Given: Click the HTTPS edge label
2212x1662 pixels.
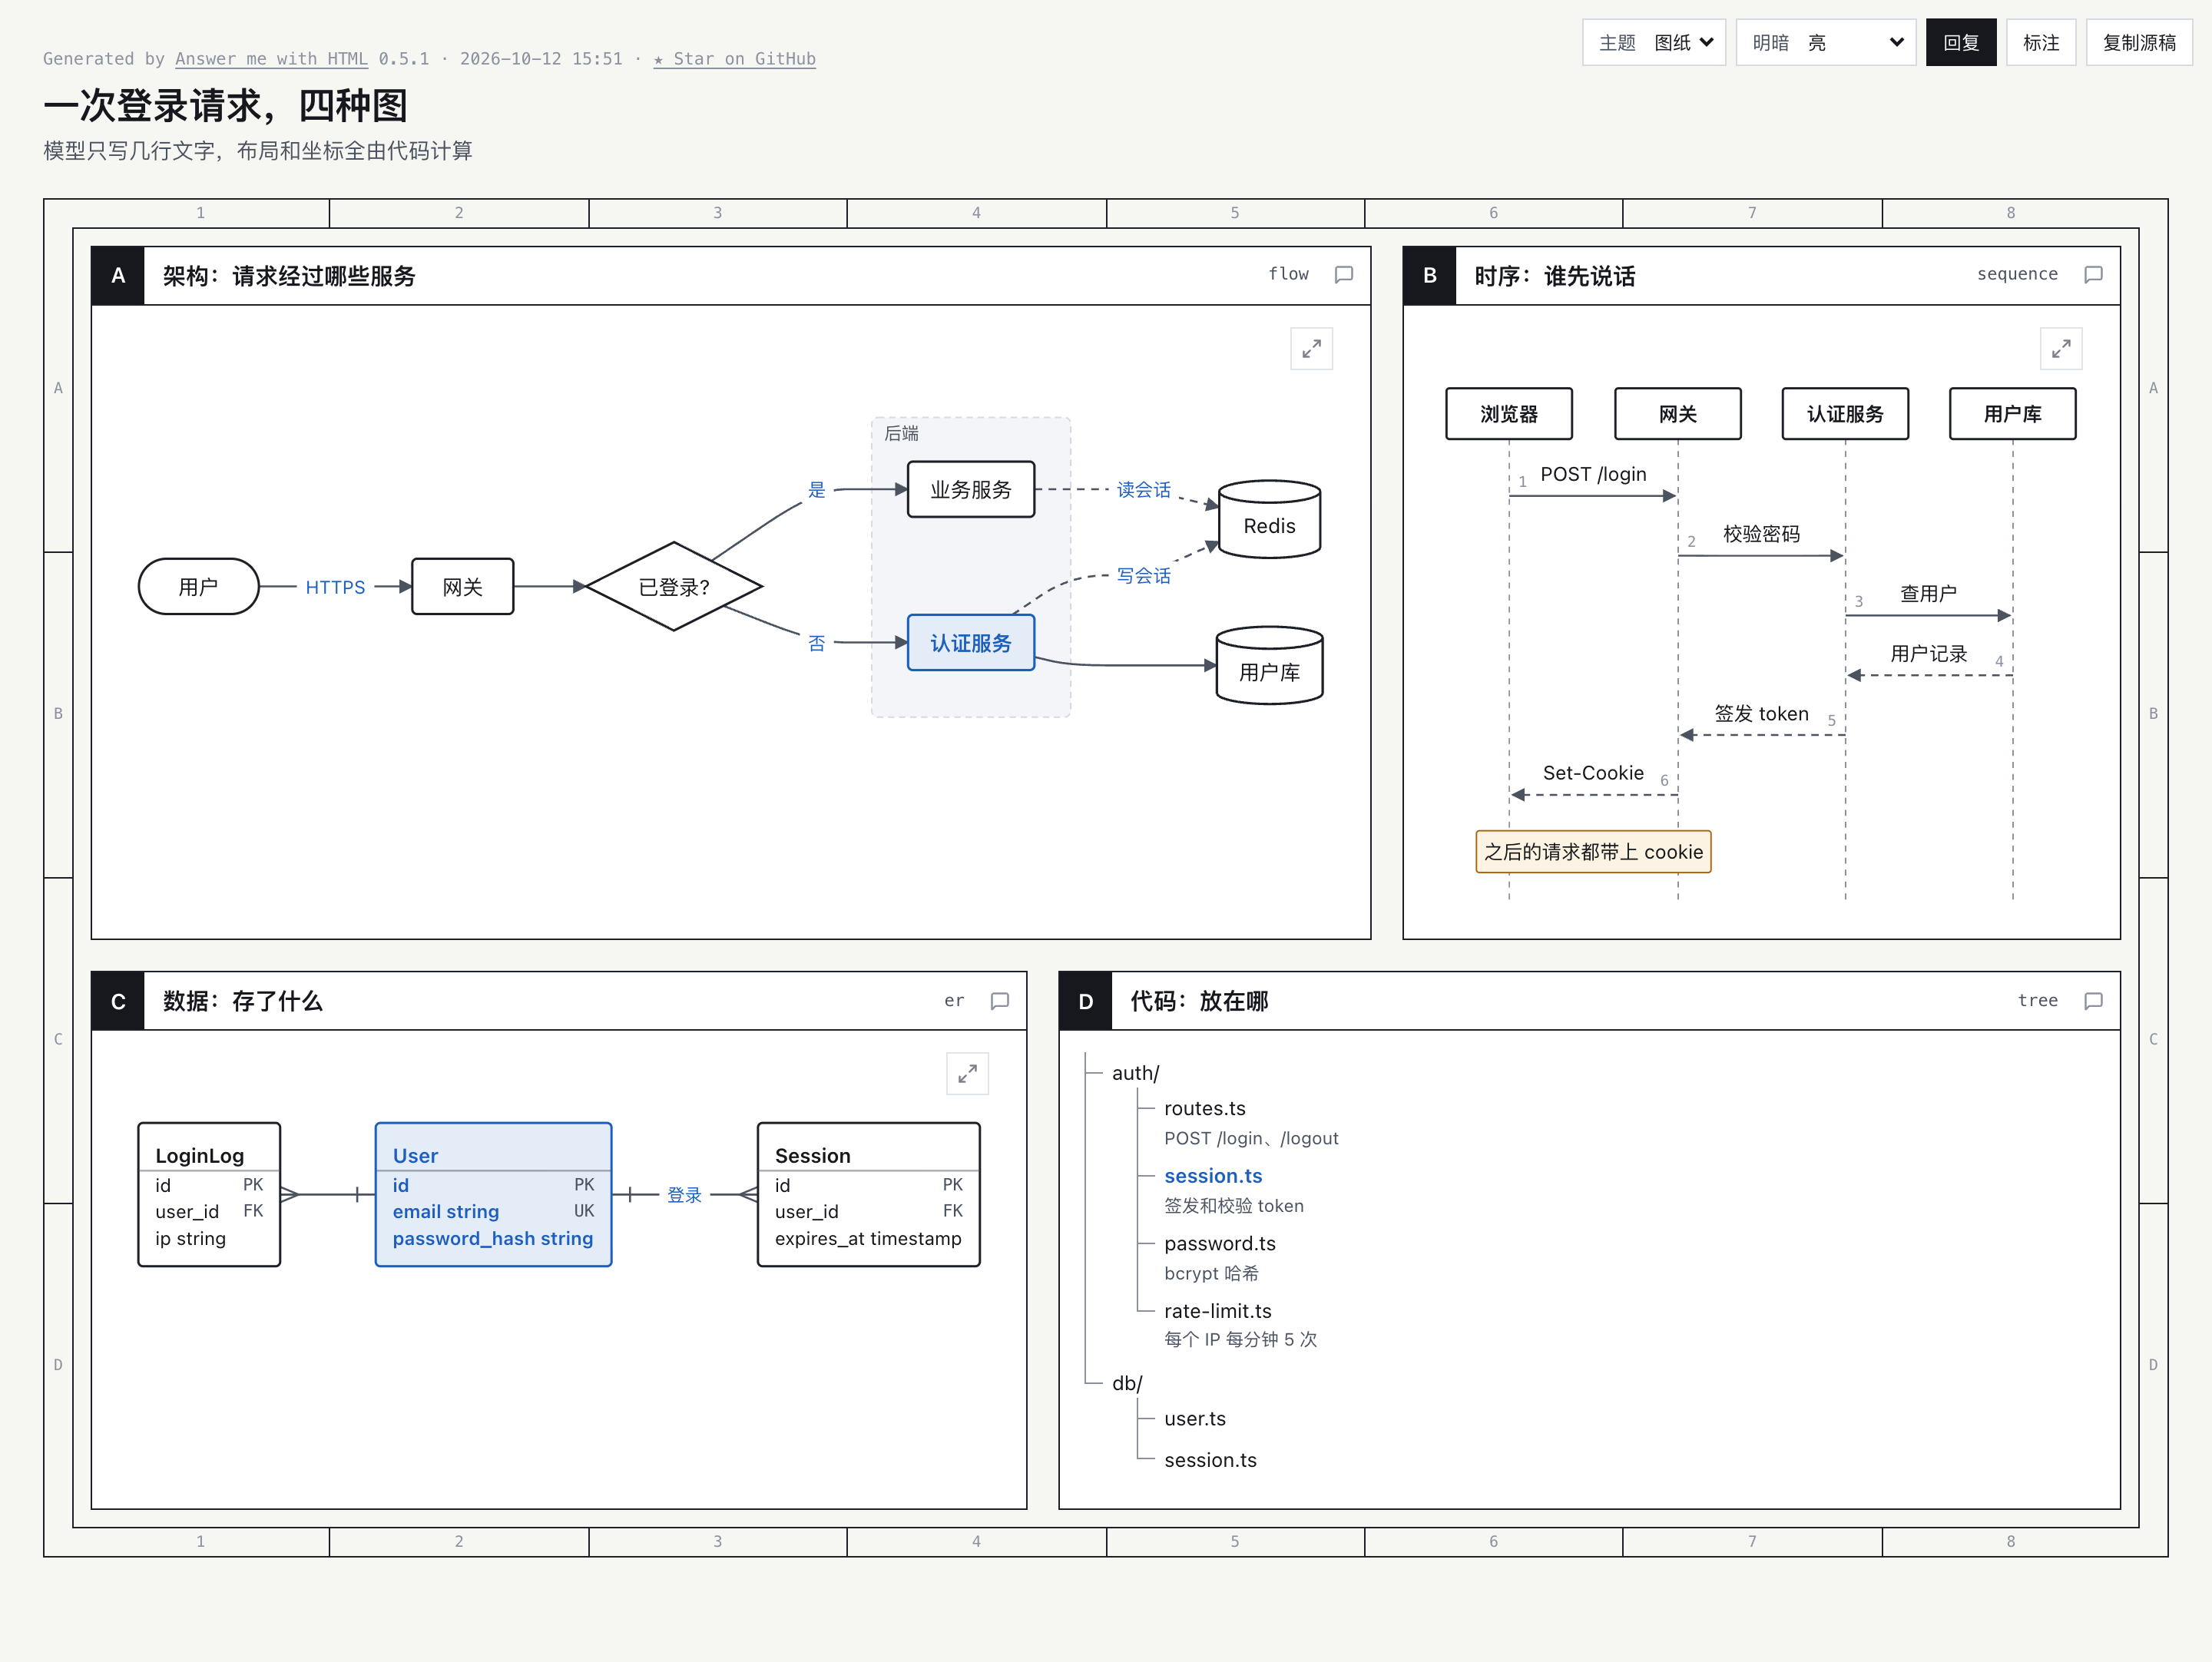Looking at the screenshot, I should (x=335, y=587).
